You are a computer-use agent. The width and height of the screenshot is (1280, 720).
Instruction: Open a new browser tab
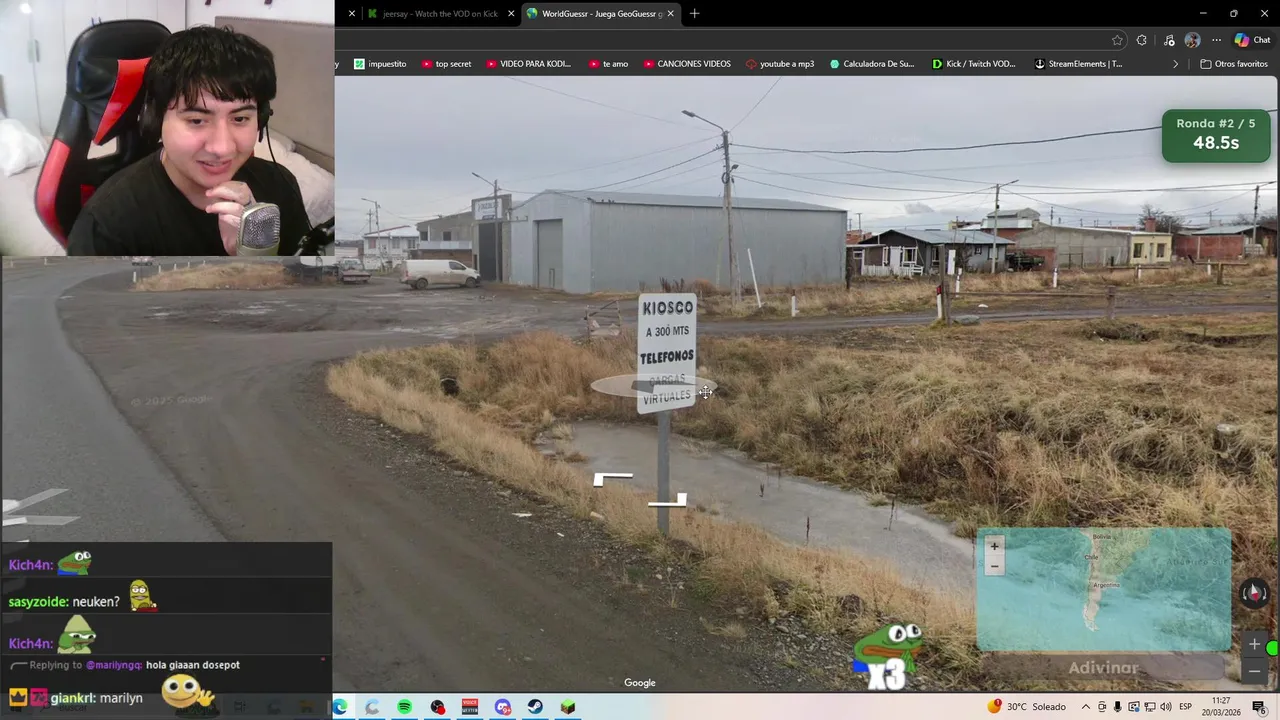(x=694, y=14)
